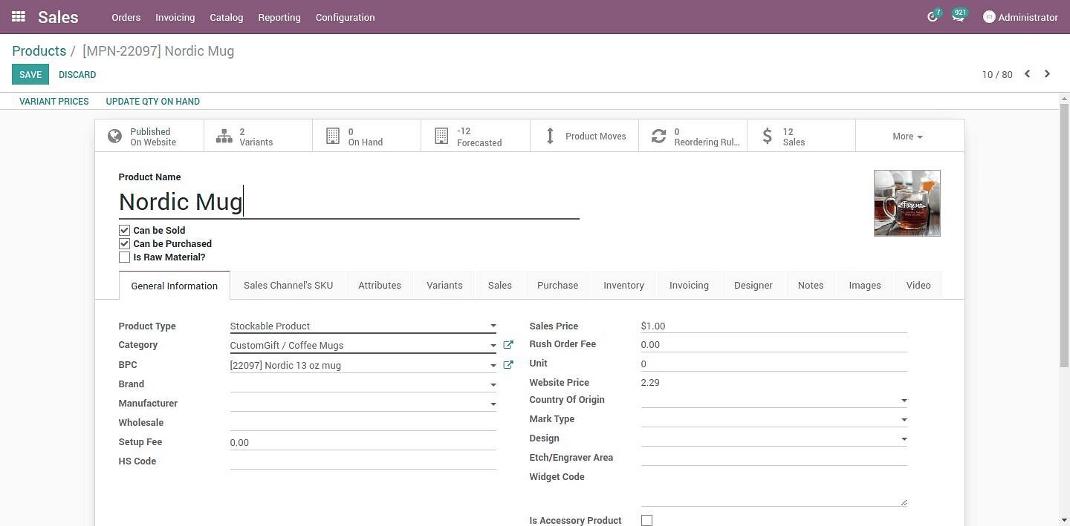This screenshot has width=1070, height=526.
Task: Toggle the Can be Purchased checkbox
Action: [124, 244]
